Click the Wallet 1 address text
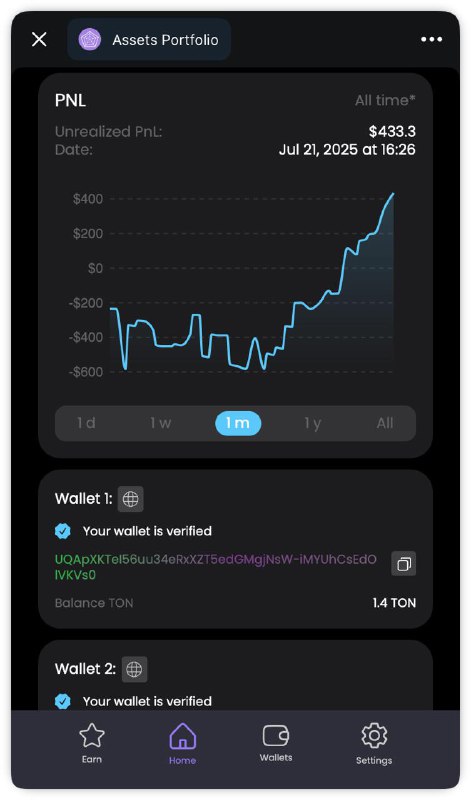The height and width of the screenshot is (800, 471). [x=216, y=567]
